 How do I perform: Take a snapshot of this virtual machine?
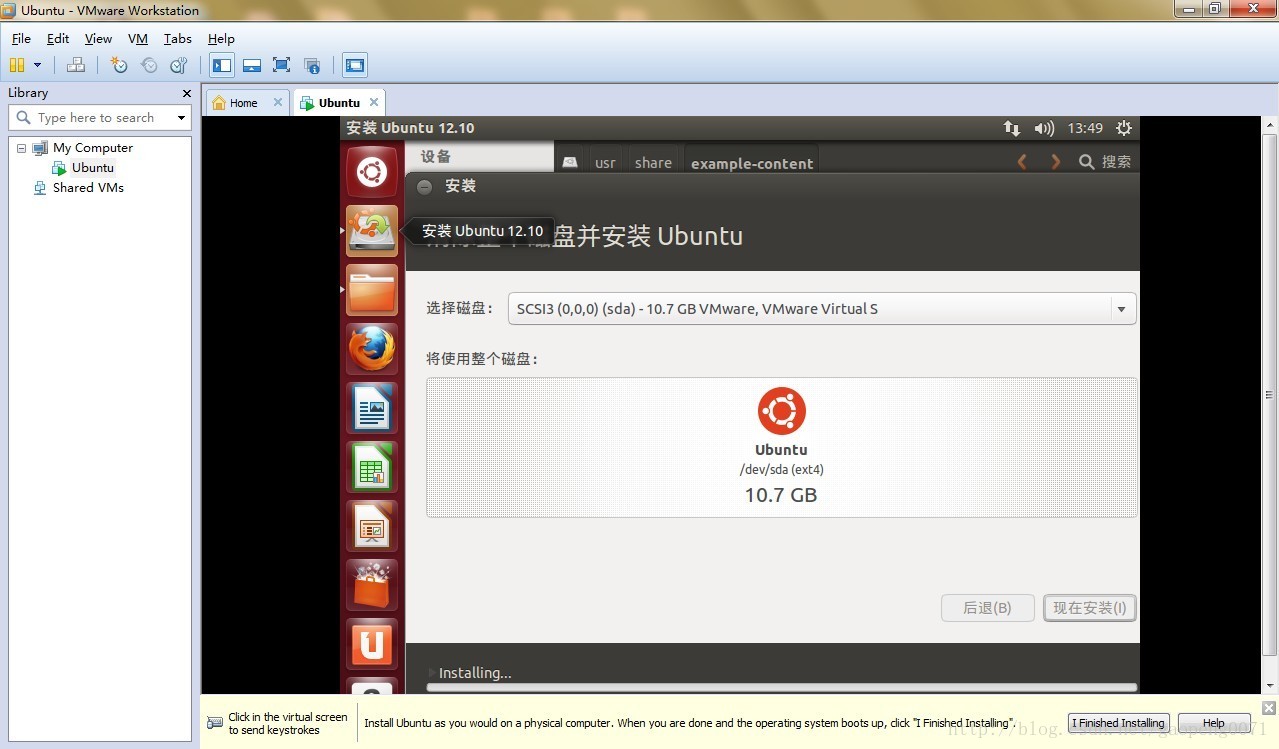pos(119,66)
